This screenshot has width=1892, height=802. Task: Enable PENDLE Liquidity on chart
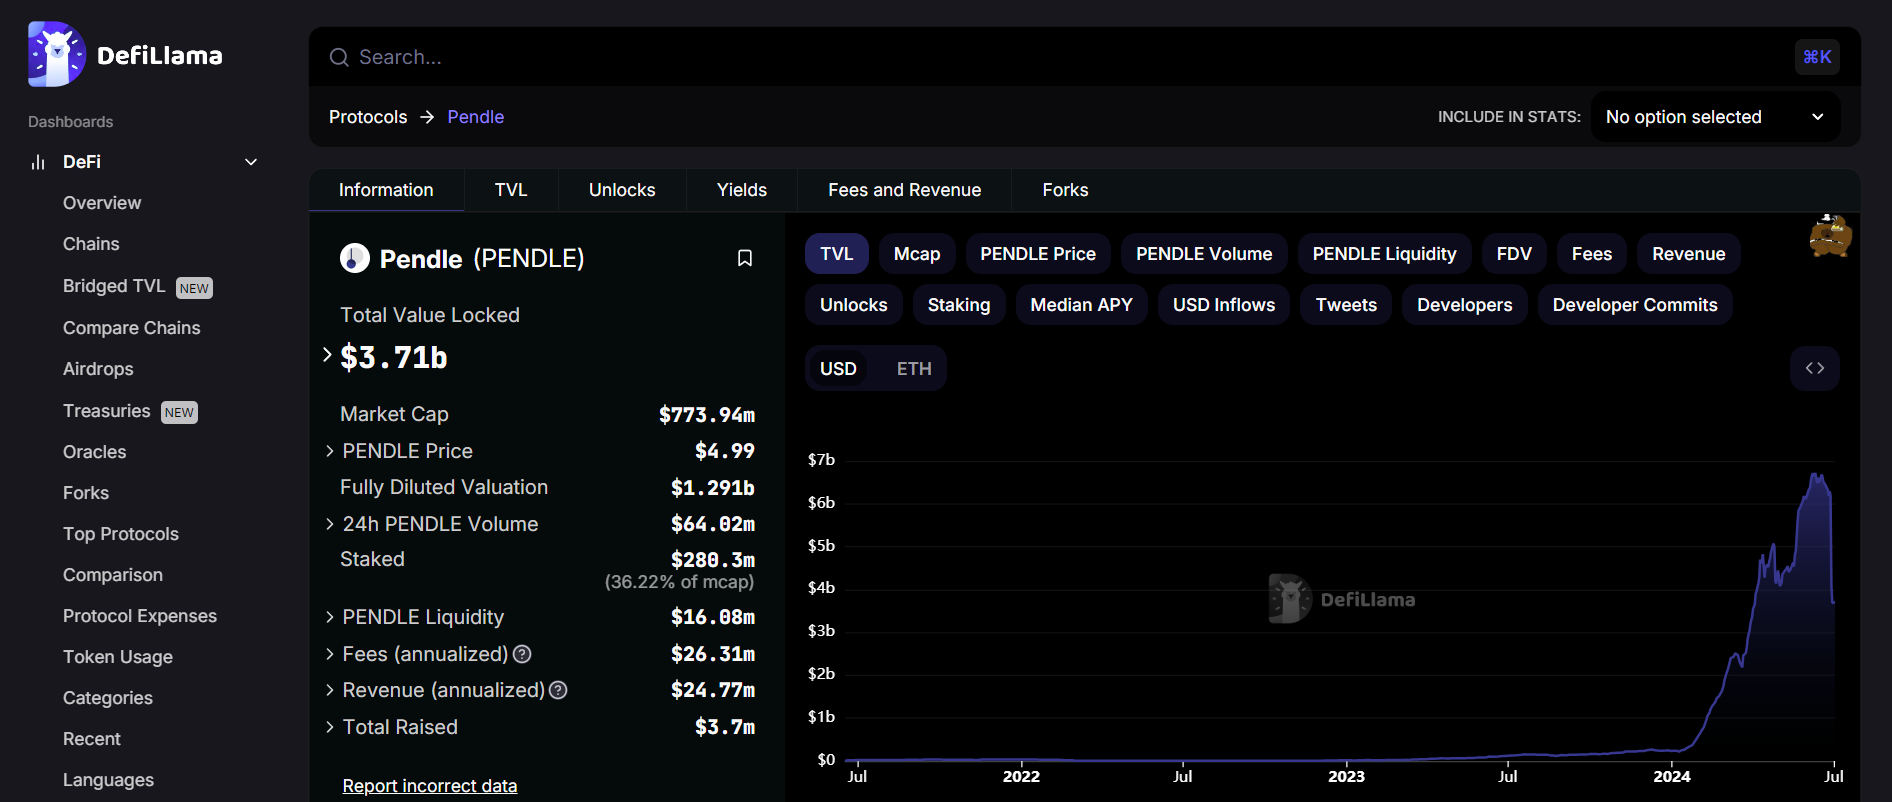point(1384,254)
